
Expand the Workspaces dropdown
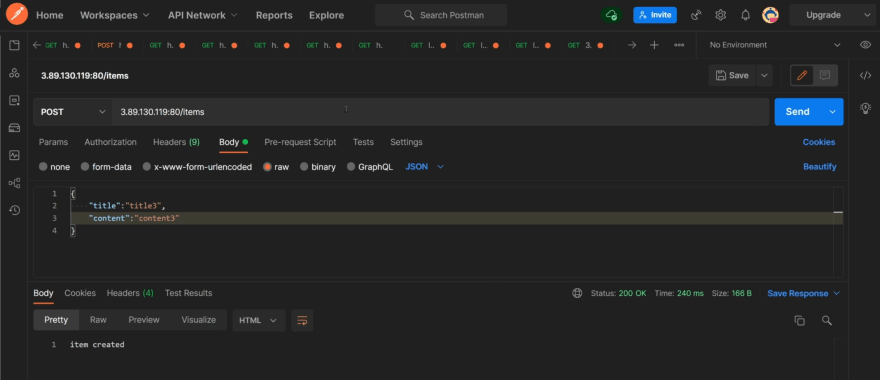(114, 15)
